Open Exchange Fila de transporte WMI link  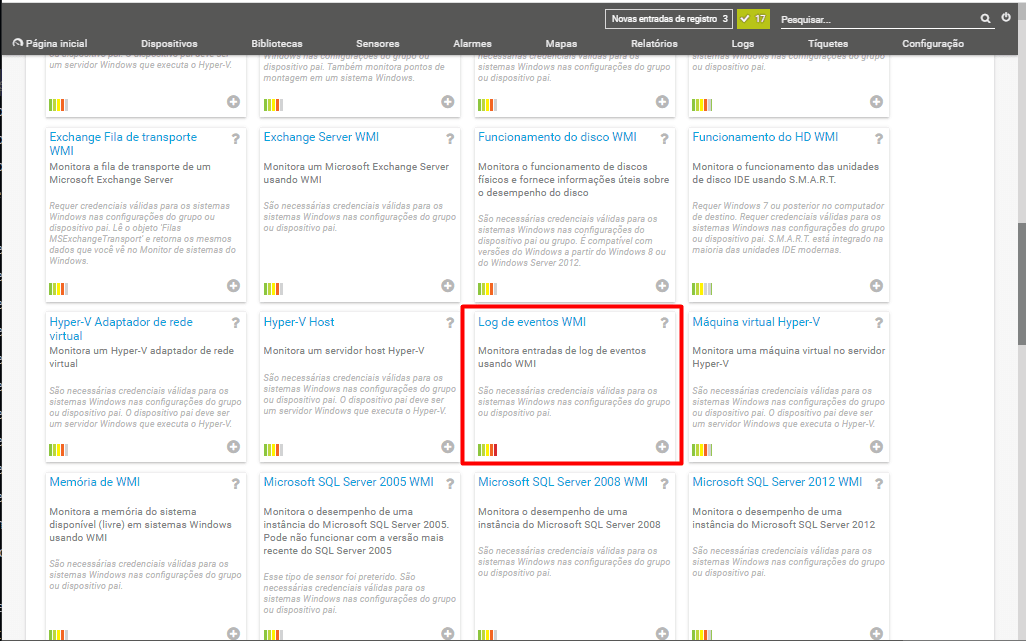pyautogui.click(x=123, y=143)
